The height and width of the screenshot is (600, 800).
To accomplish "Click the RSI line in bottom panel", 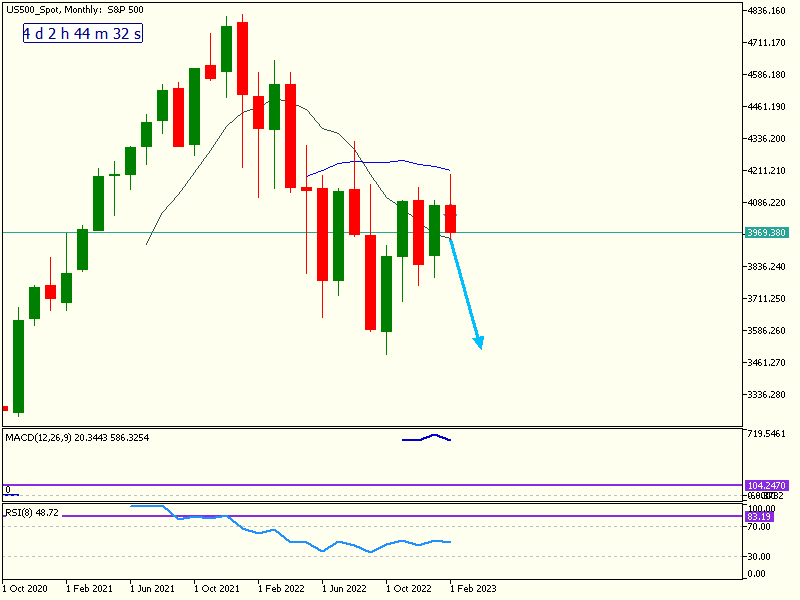I will click(300, 542).
